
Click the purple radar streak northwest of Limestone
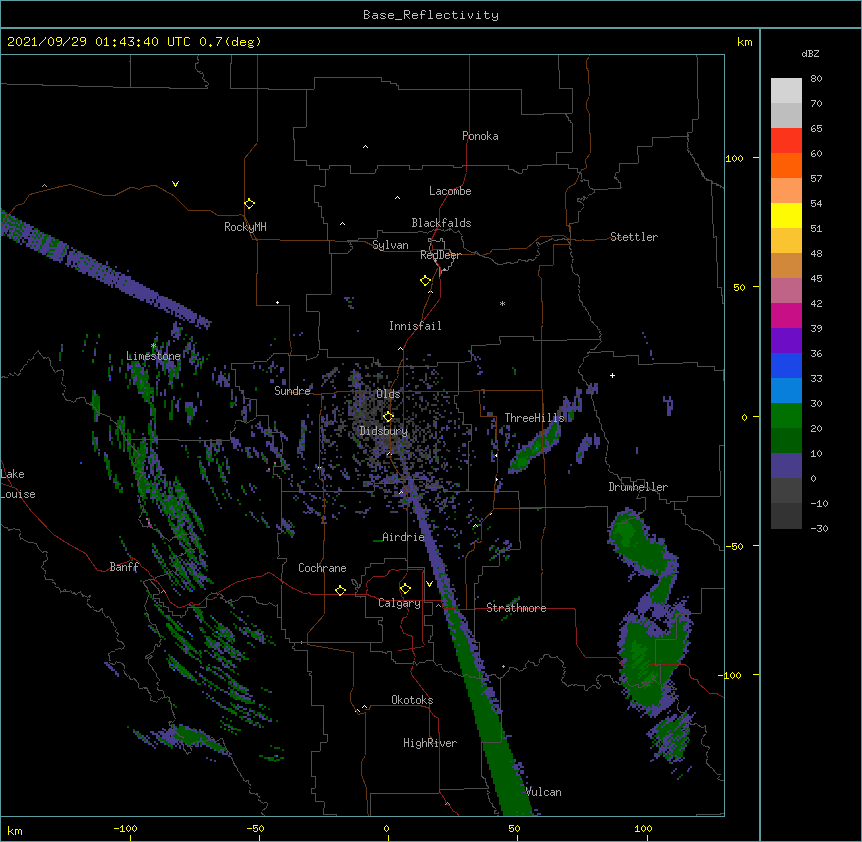pyautogui.click(x=104, y=270)
